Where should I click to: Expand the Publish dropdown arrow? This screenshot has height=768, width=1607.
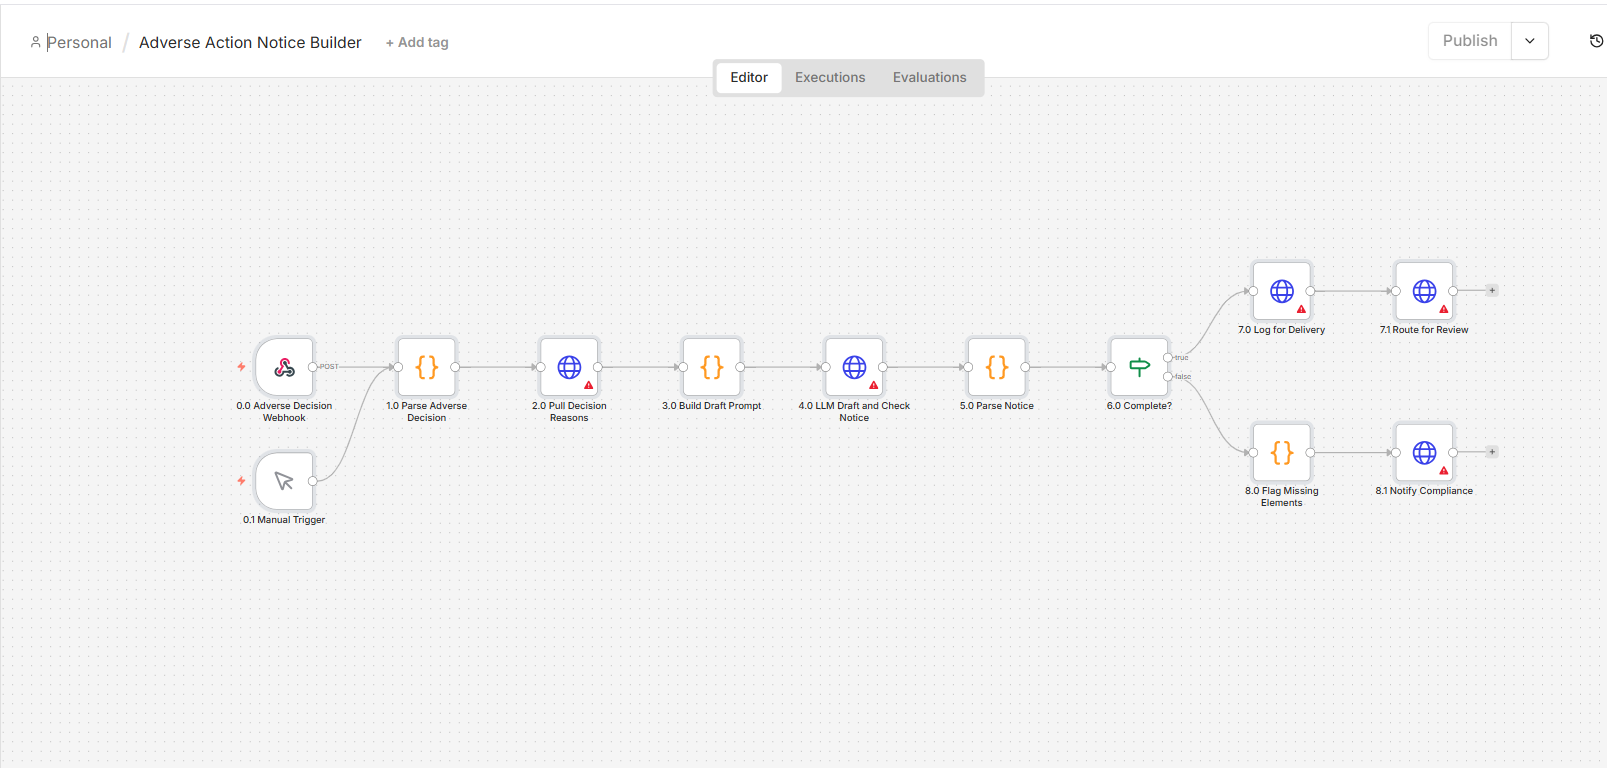(1530, 41)
